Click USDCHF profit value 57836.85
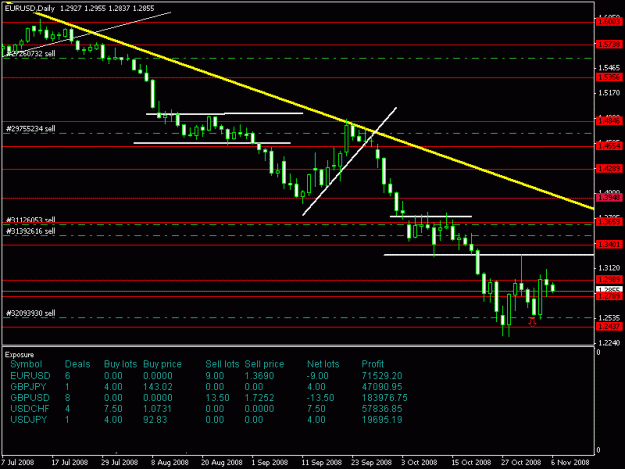Image resolution: width=625 pixels, height=469 pixels. (382, 409)
